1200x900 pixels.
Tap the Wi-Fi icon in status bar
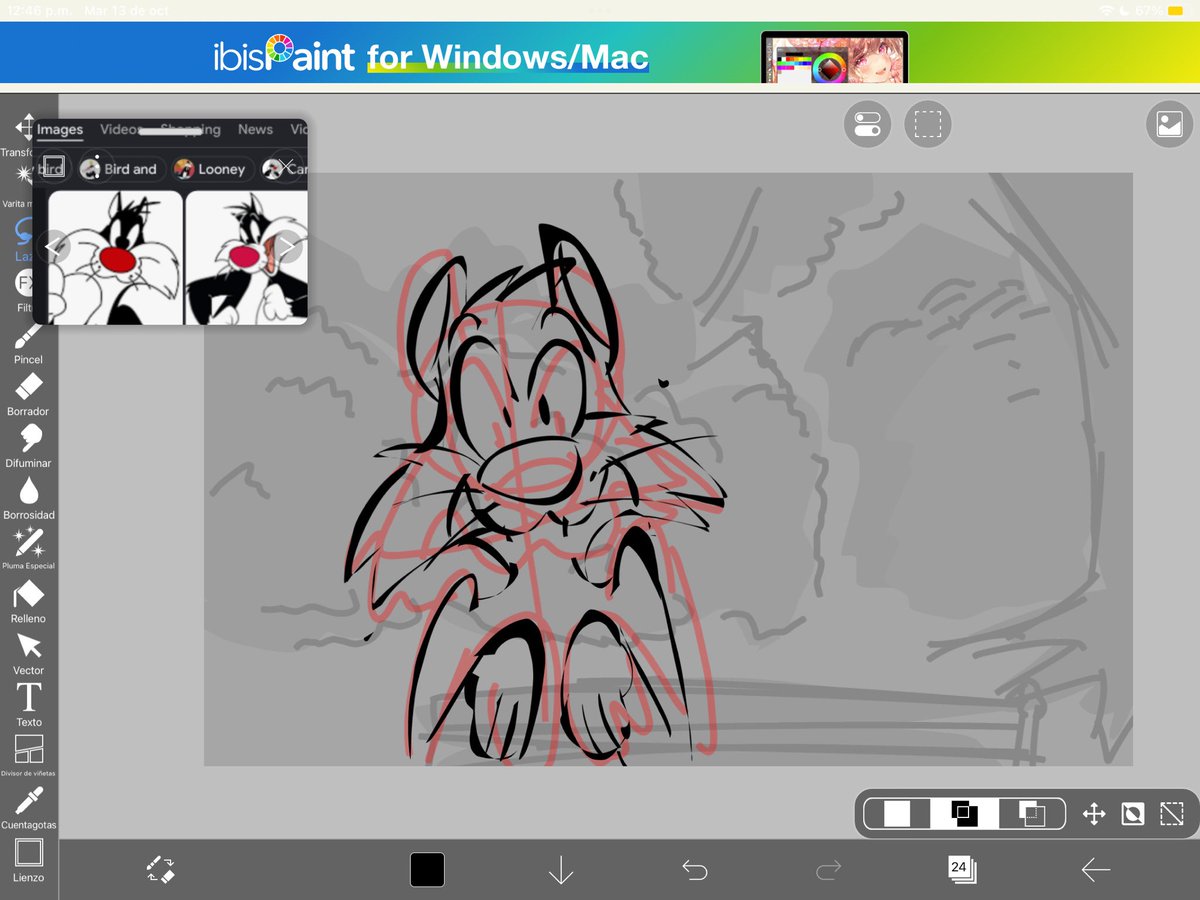tap(1106, 10)
